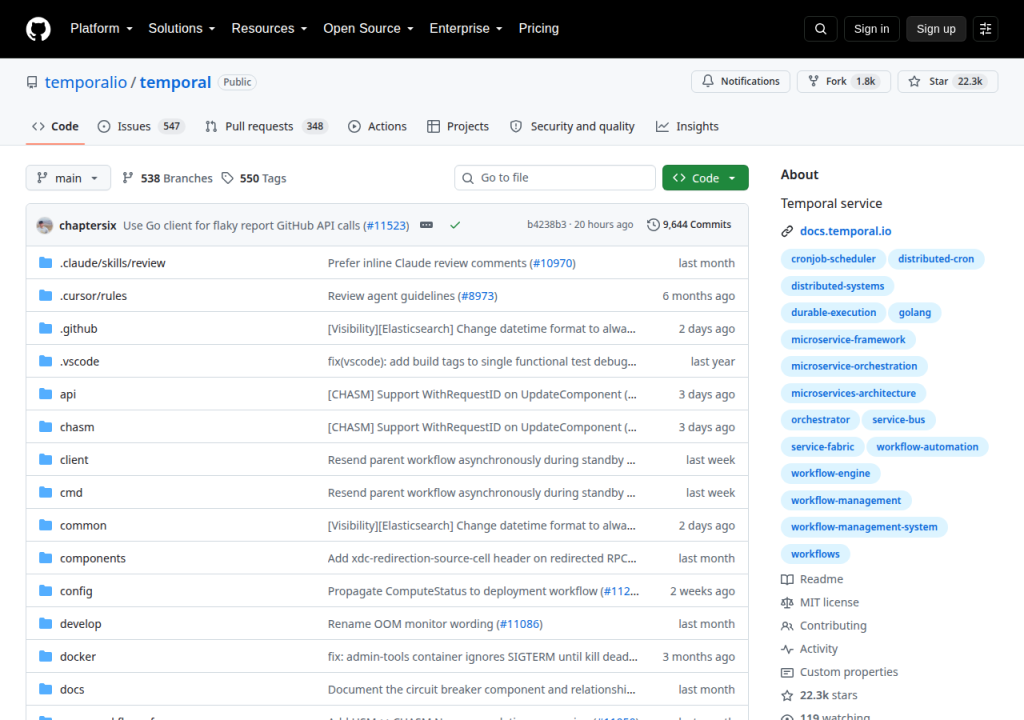1024x720 pixels.
Task: Open pull request #10970 link
Action: click(552, 263)
